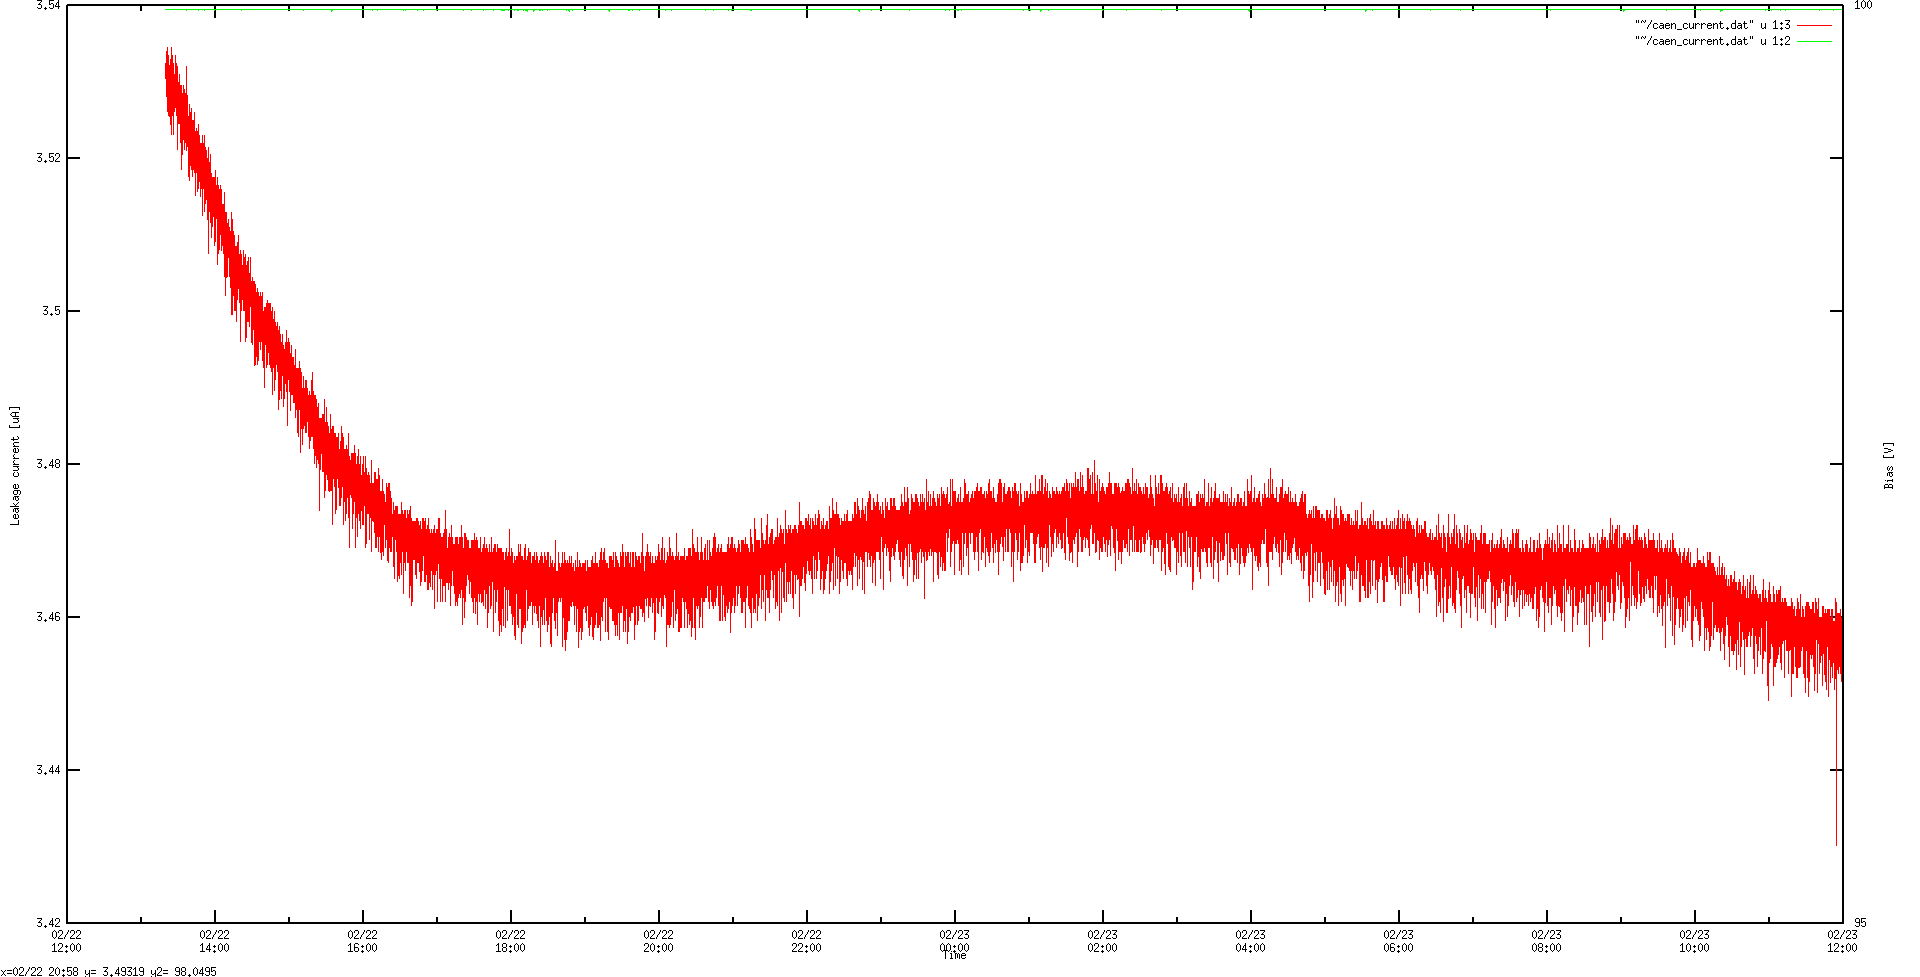Click the 3.46 y-axis tick label

coord(48,617)
